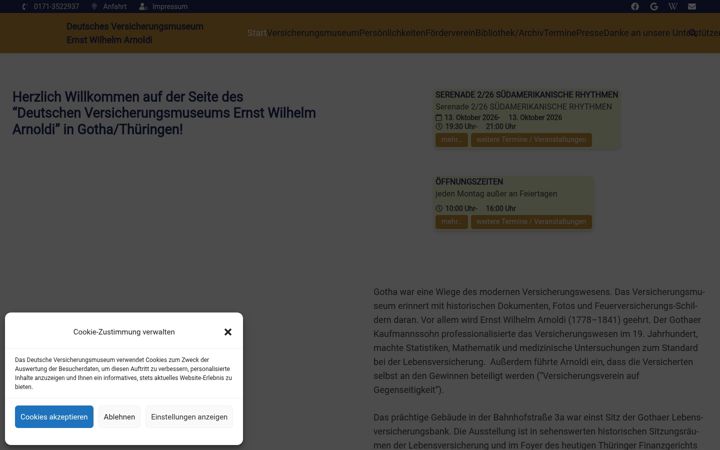The width and height of the screenshot is (720, 450).
Task: Click mehr button under Öffnungszeiten
Action: [x=451, y=221]
